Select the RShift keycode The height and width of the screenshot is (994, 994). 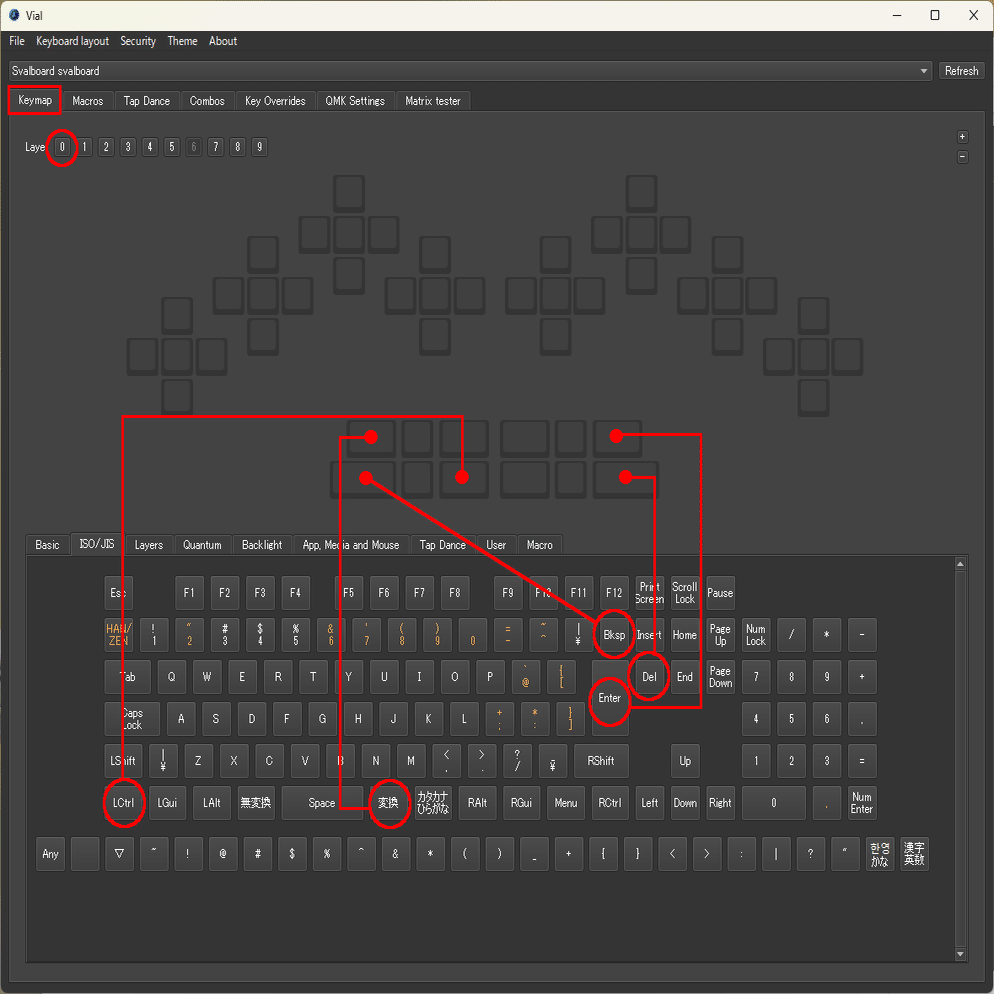[600, 761]
